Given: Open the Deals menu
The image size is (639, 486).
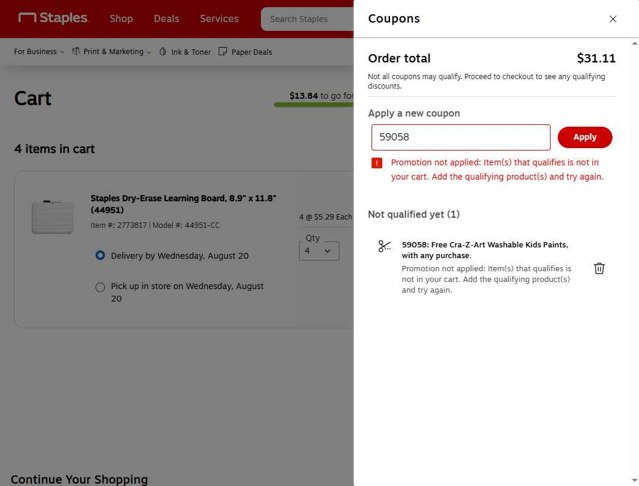Looking at the screenshot, I should [x=166, y=19].
